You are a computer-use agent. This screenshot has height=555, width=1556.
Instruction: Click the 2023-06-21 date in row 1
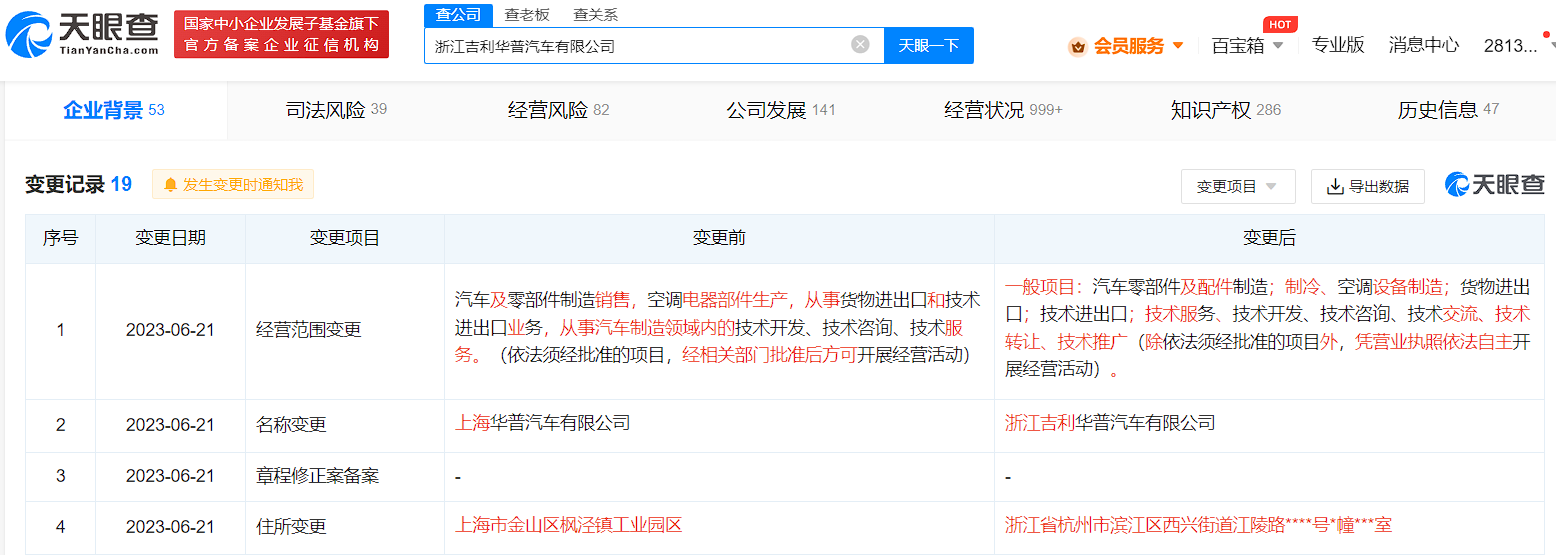coord(170,330)
